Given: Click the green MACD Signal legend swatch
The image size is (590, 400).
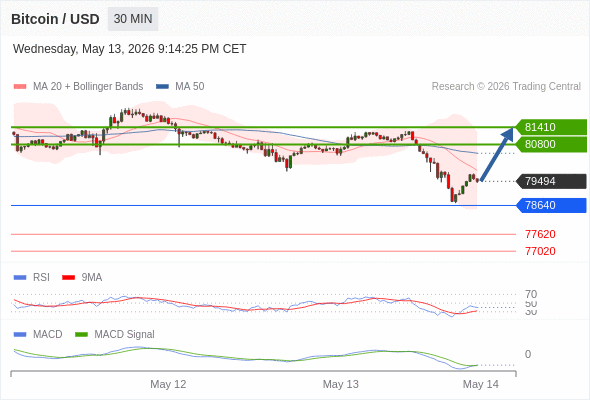Looking at the screenshot, I should click(81, 335).
